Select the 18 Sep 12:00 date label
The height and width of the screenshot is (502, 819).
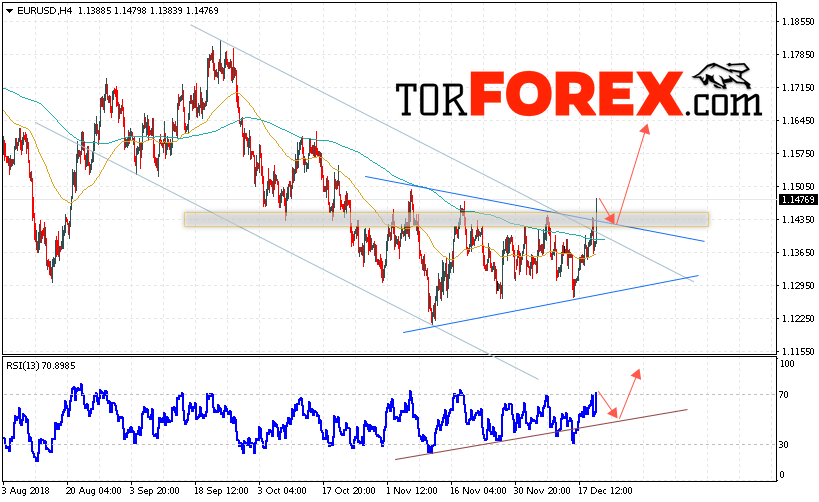click(x=221, y=491)
